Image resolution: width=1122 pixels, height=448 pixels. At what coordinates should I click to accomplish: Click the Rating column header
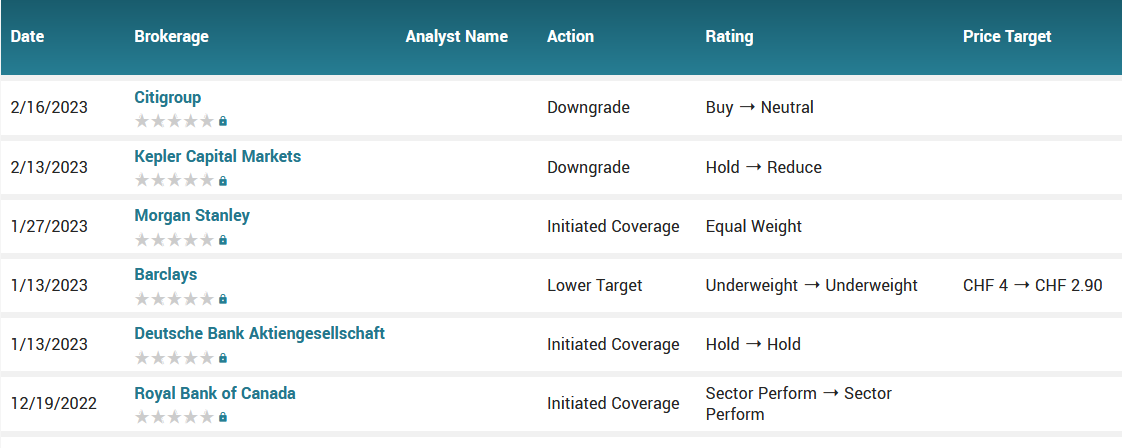(x=729, y=36)
